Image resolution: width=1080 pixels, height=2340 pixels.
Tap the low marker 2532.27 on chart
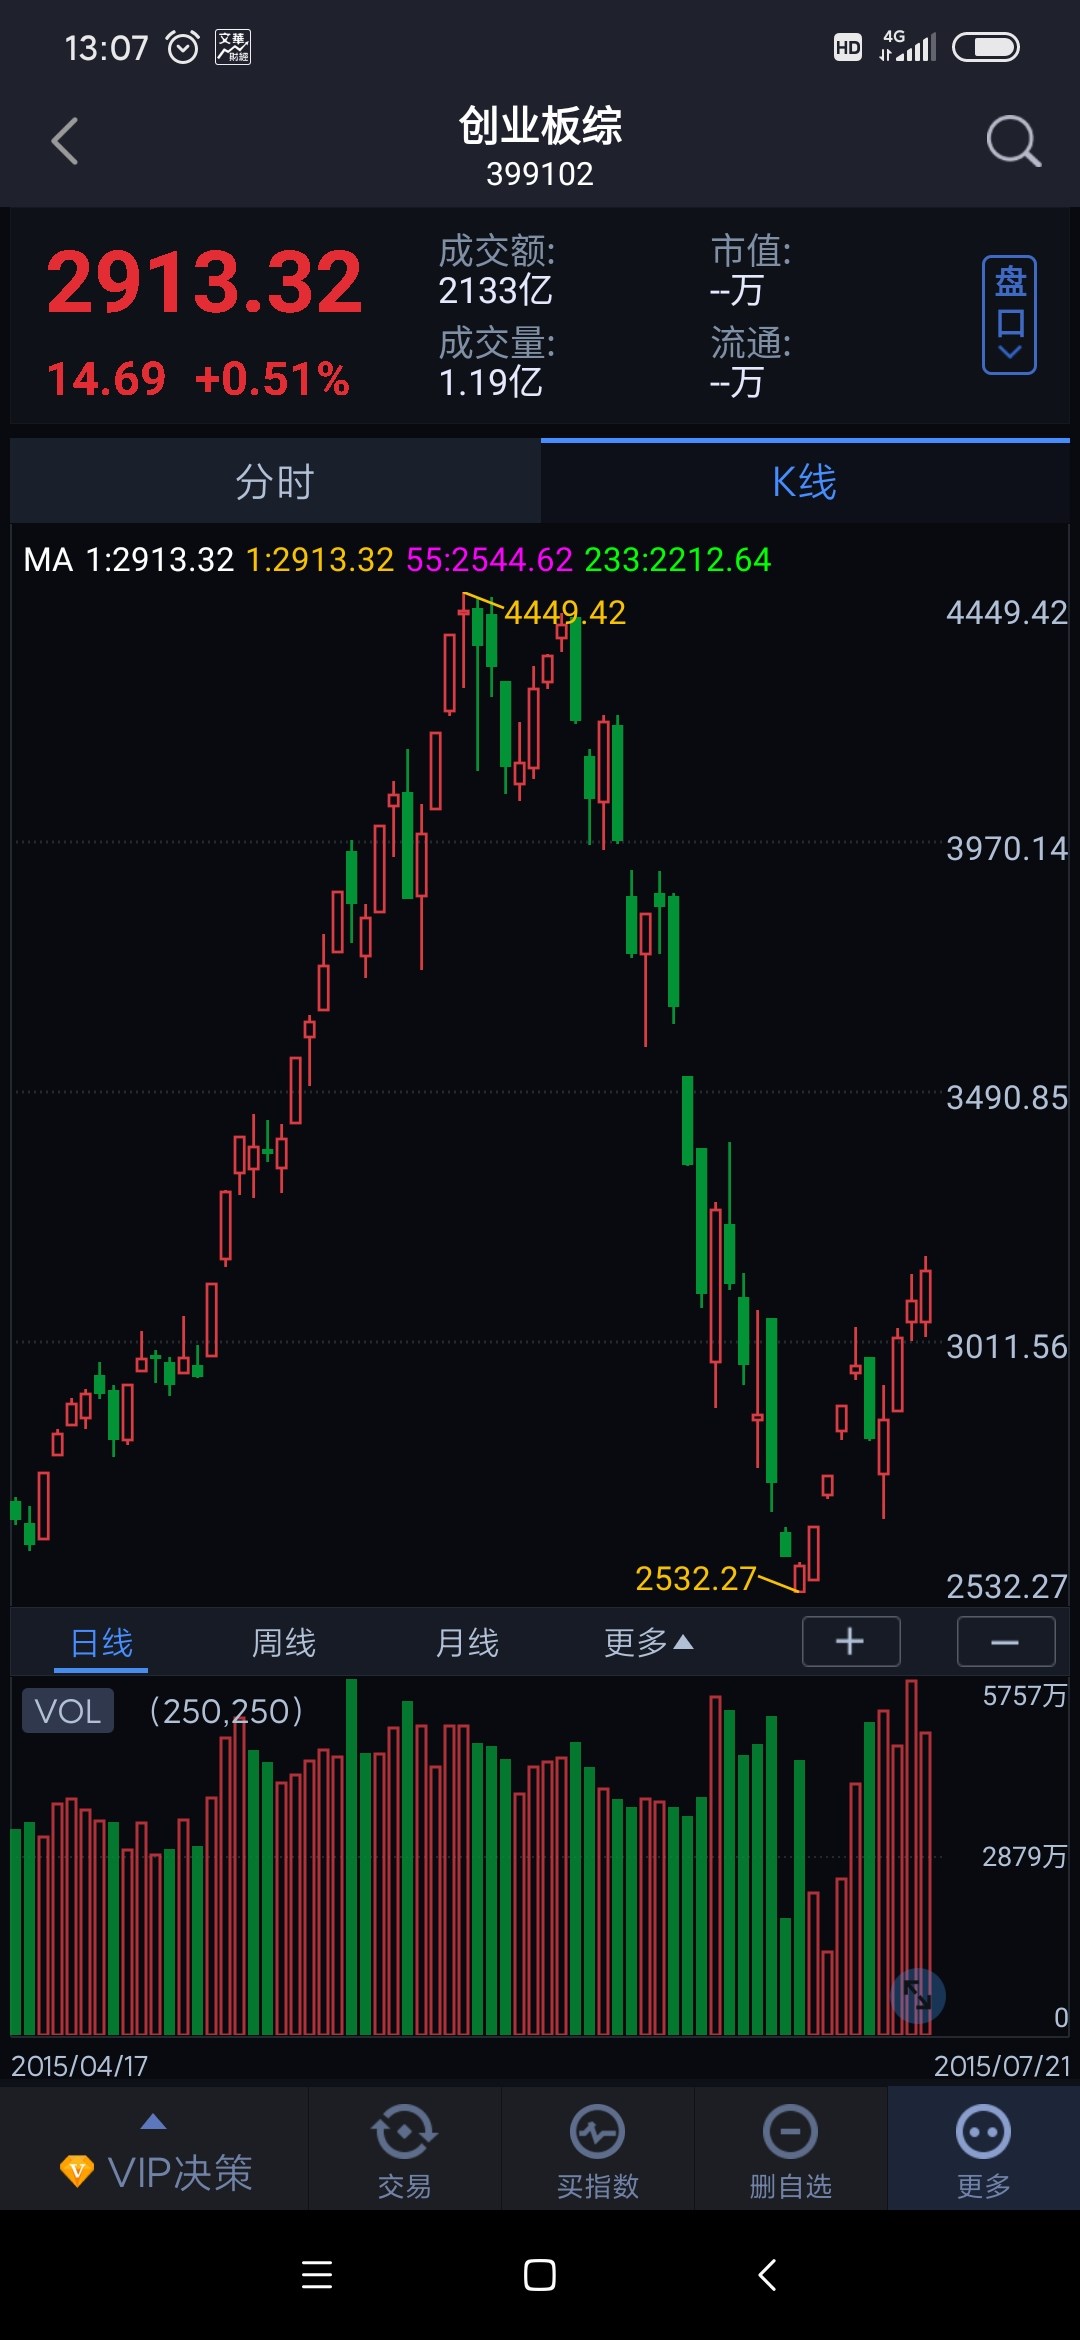point(696,1578)
